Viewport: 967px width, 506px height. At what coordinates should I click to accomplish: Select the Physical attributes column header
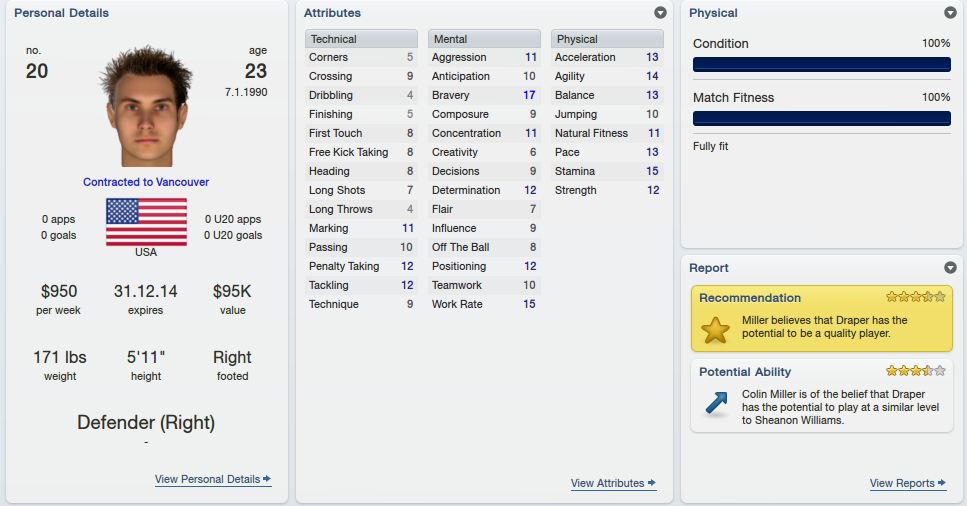(607, 39)
